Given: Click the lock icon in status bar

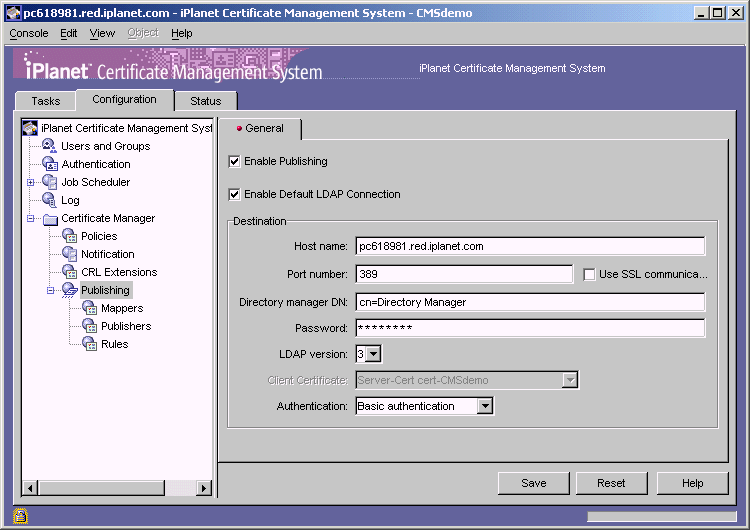Looking at the screenshot, I should click(x=21, y=516).
